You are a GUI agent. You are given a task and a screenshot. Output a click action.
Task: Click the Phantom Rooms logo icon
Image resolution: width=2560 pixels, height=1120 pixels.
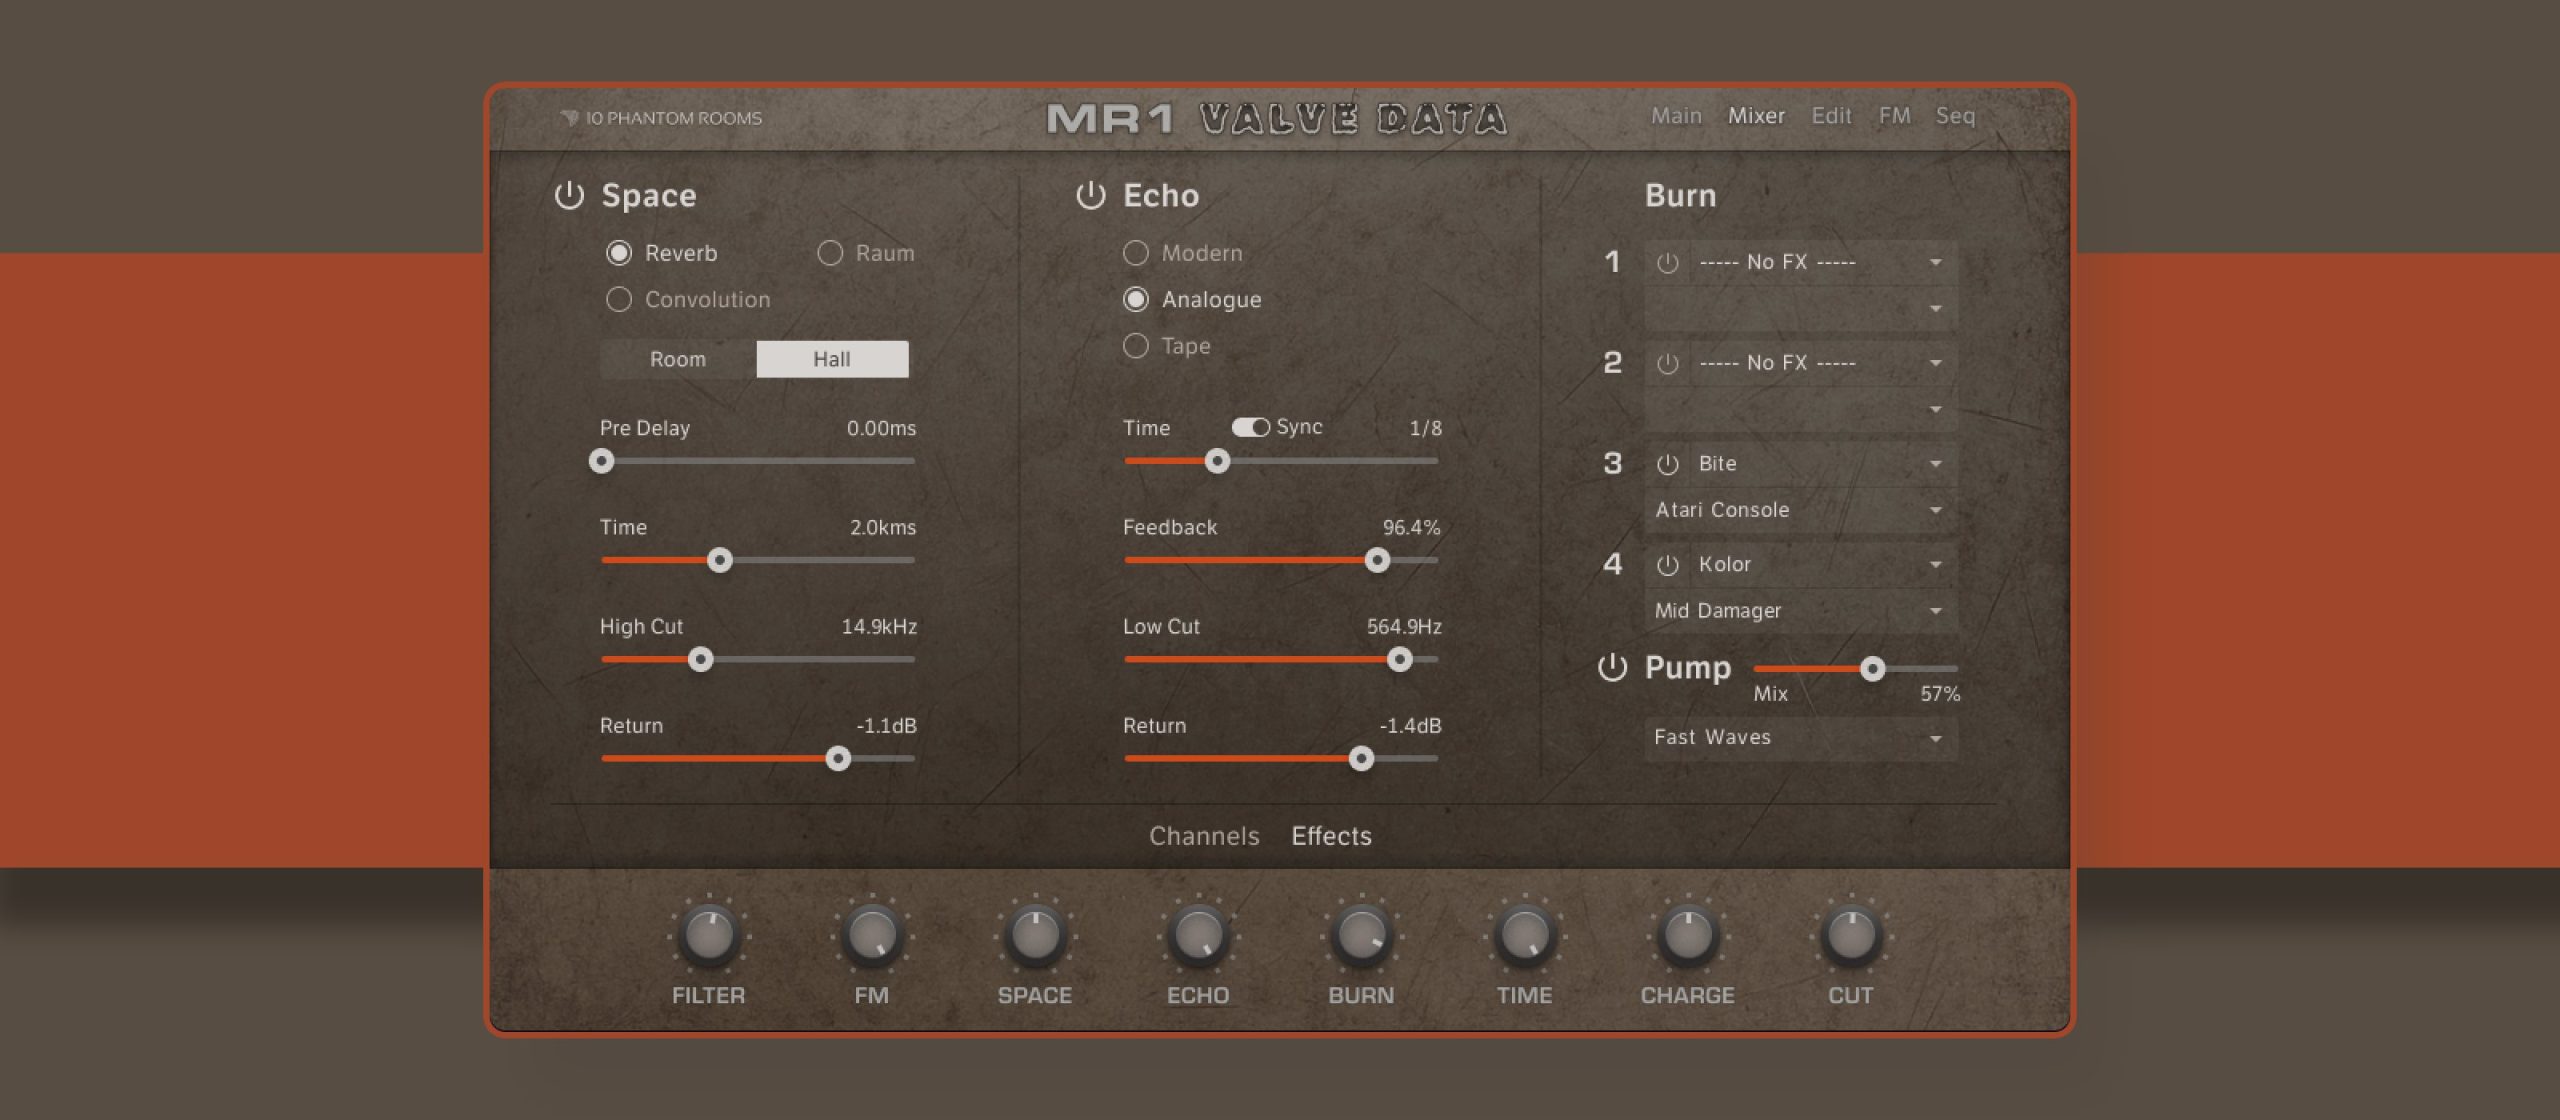(x=569, y=118)
